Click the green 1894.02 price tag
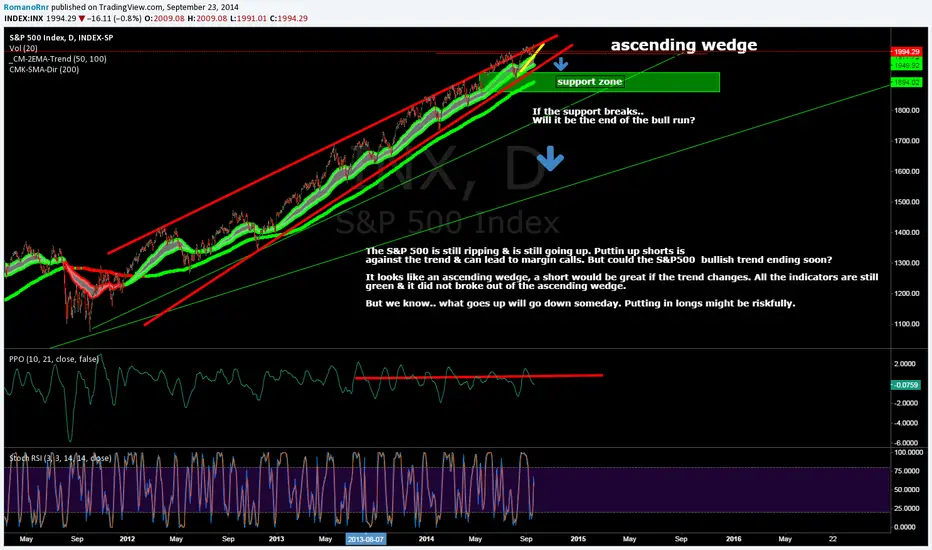 tap(906, 83)
